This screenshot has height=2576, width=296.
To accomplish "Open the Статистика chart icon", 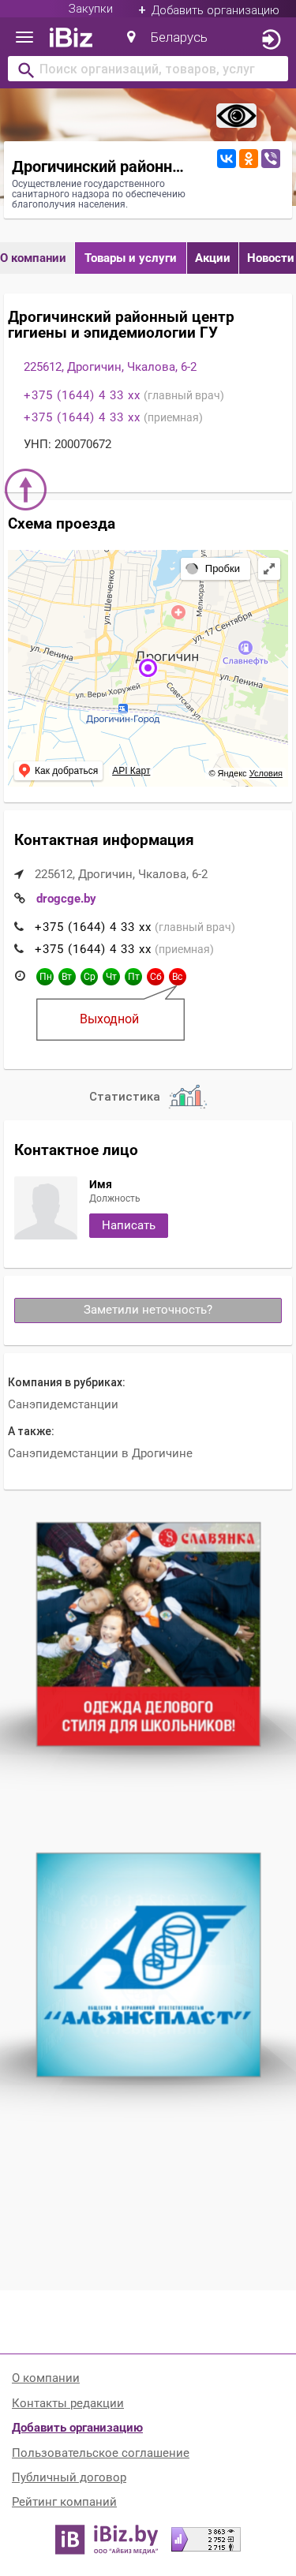I will click(187, 1096).
